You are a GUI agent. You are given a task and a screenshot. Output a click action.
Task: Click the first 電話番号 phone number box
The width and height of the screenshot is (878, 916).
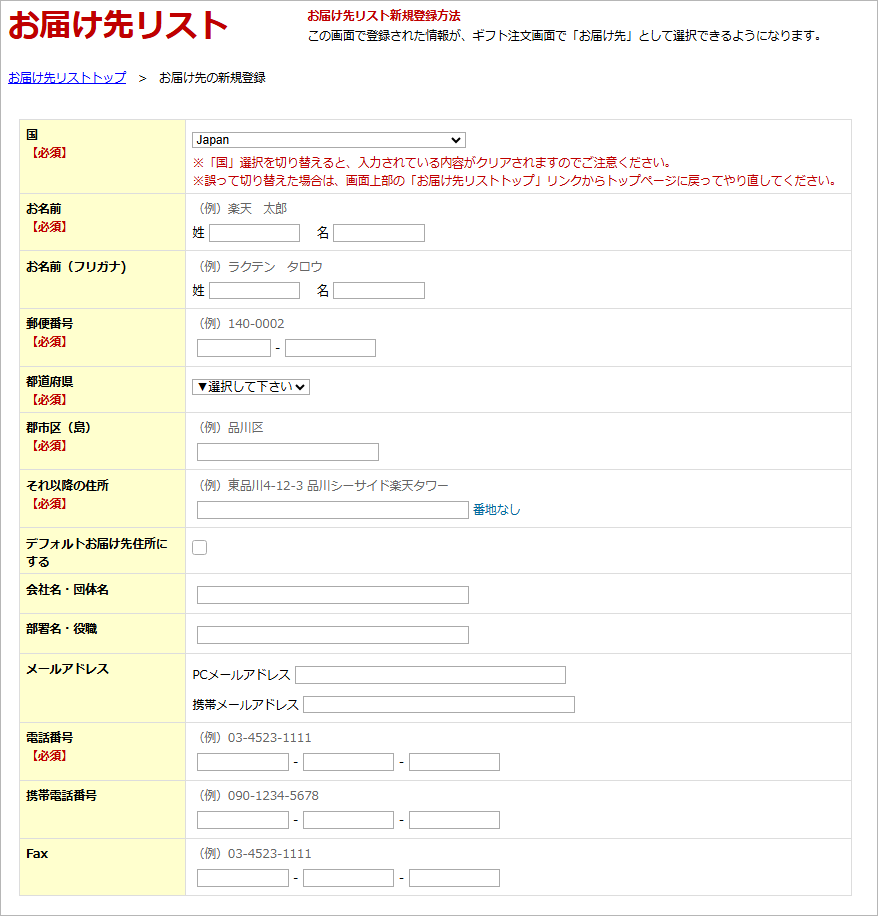pos(243,761)
